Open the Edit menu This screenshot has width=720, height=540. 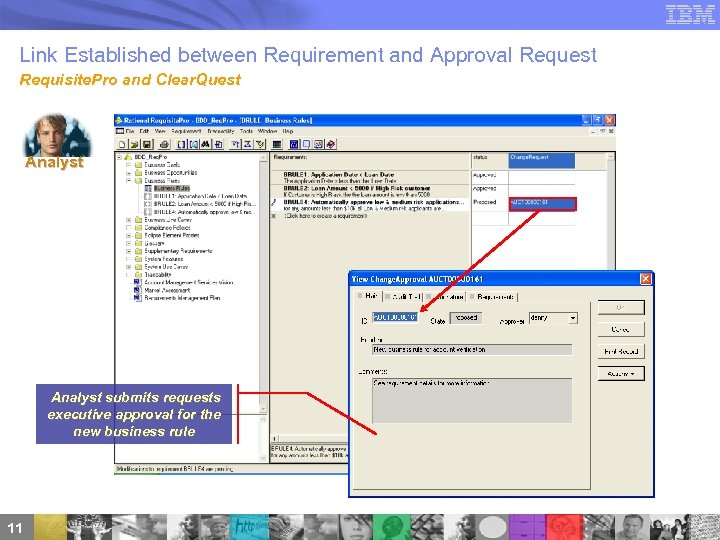coord(144,131)
